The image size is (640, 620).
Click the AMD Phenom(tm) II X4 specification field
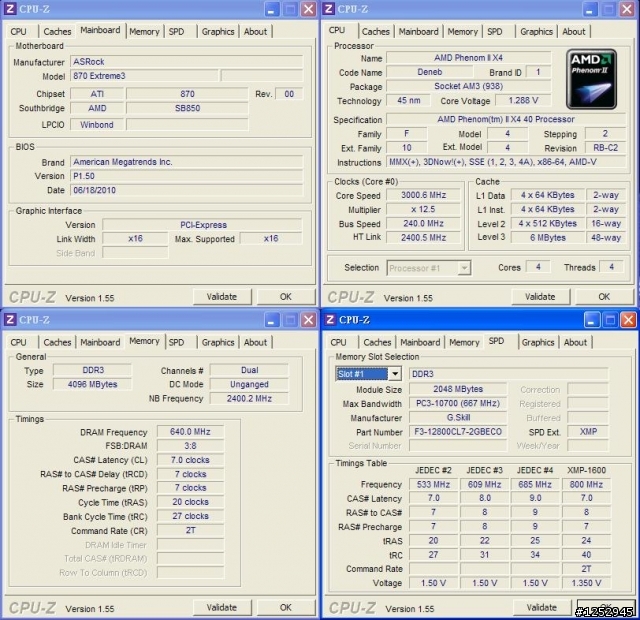pos(506,119)
